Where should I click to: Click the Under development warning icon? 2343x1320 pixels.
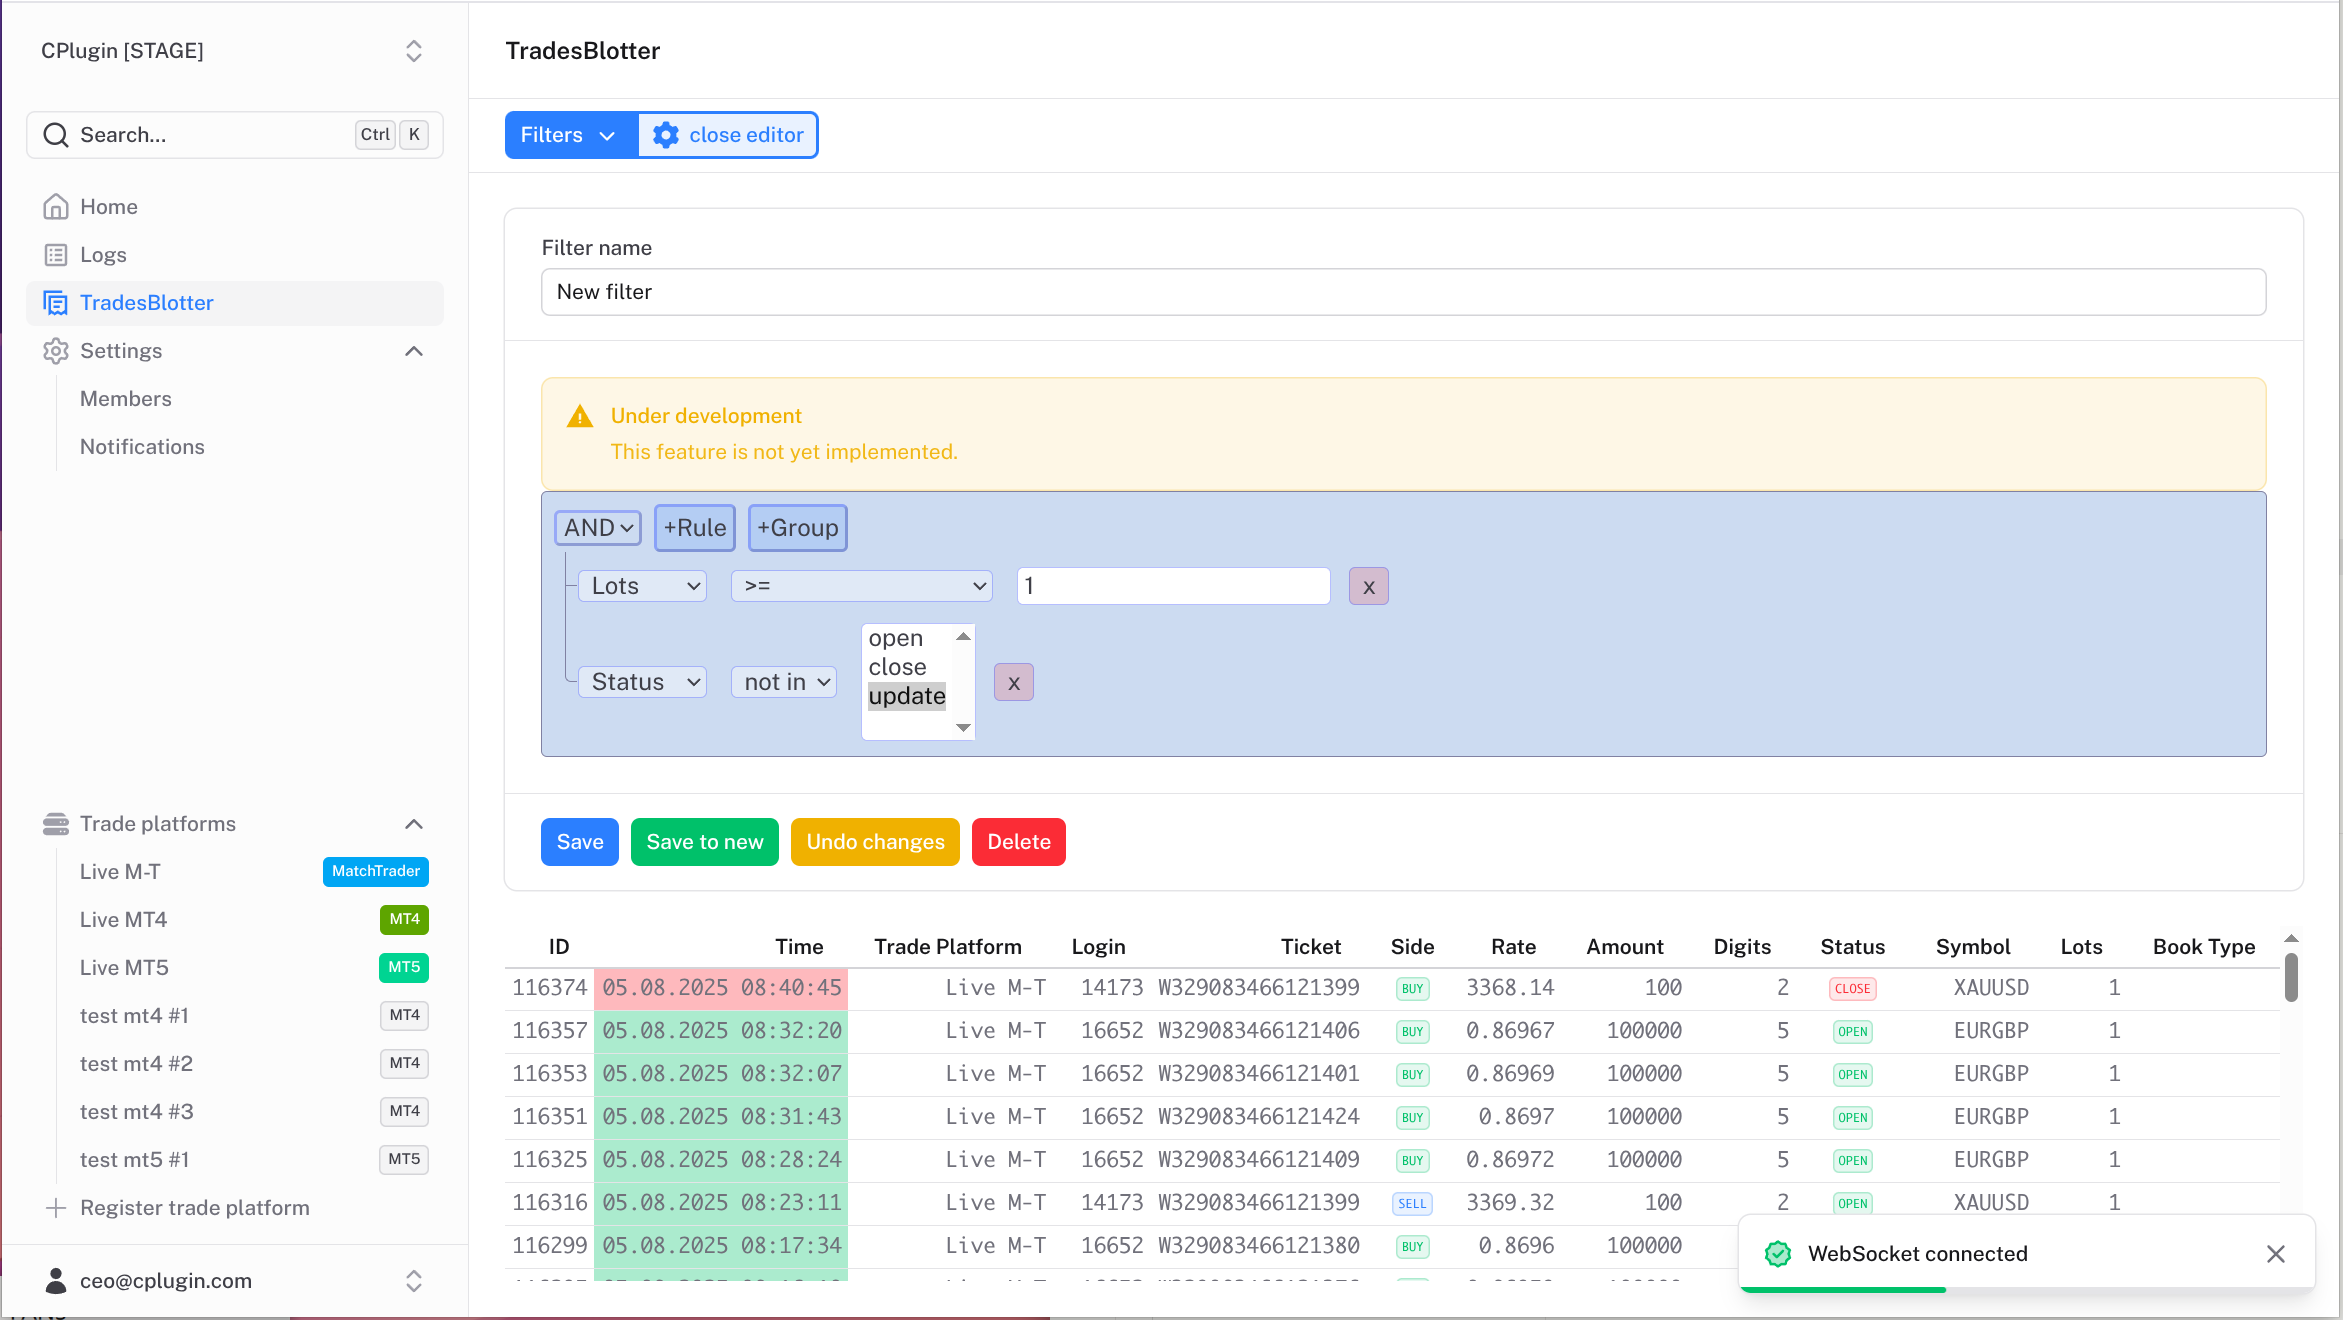coord(580,416)
